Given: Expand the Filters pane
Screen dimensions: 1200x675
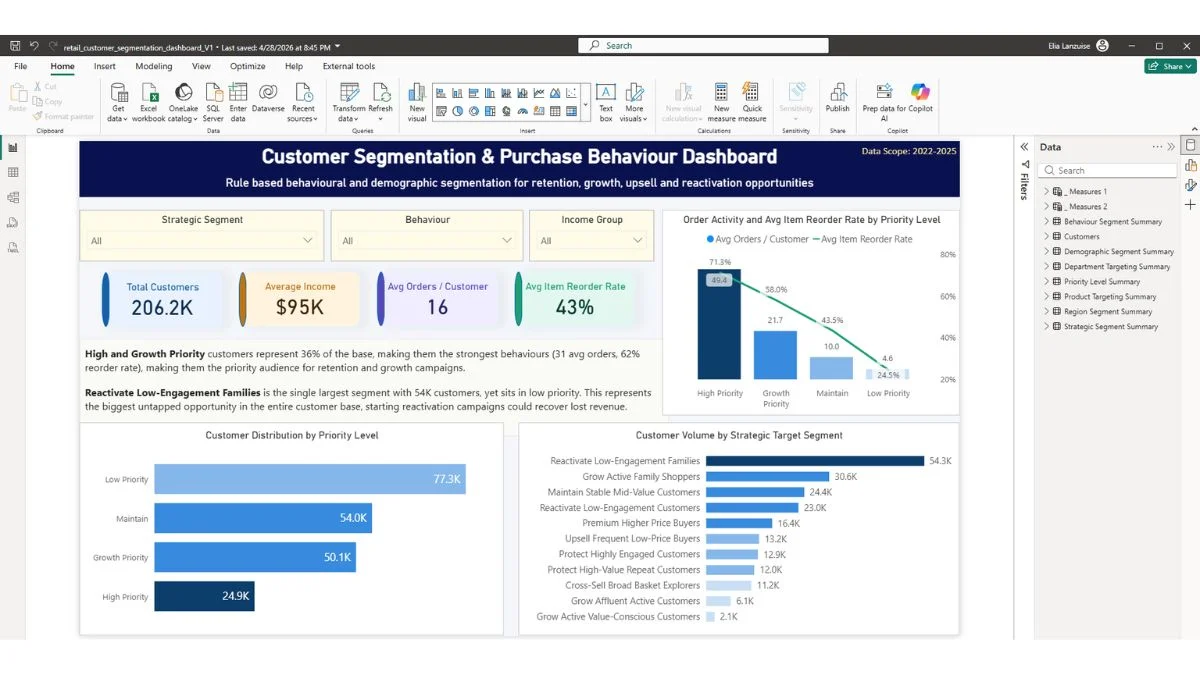Looking at the screenshot, I should tap(1024, 147).
